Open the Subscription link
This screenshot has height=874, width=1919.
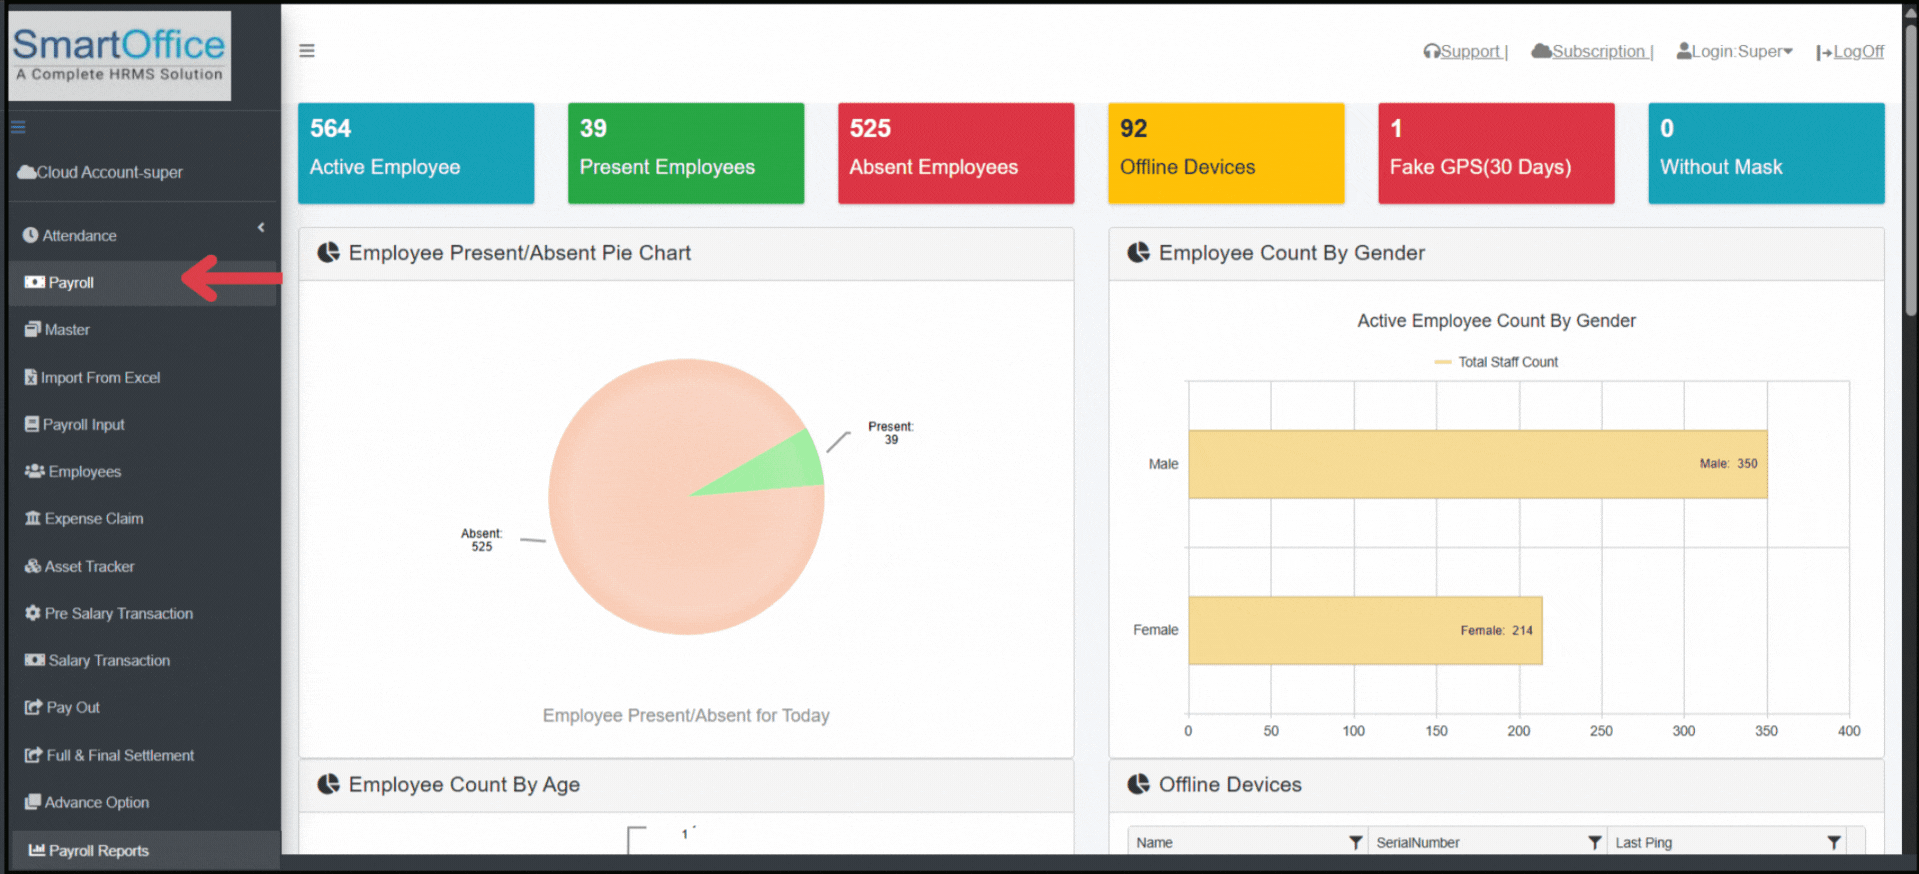pyautogui.click(x=1597, y=52)
